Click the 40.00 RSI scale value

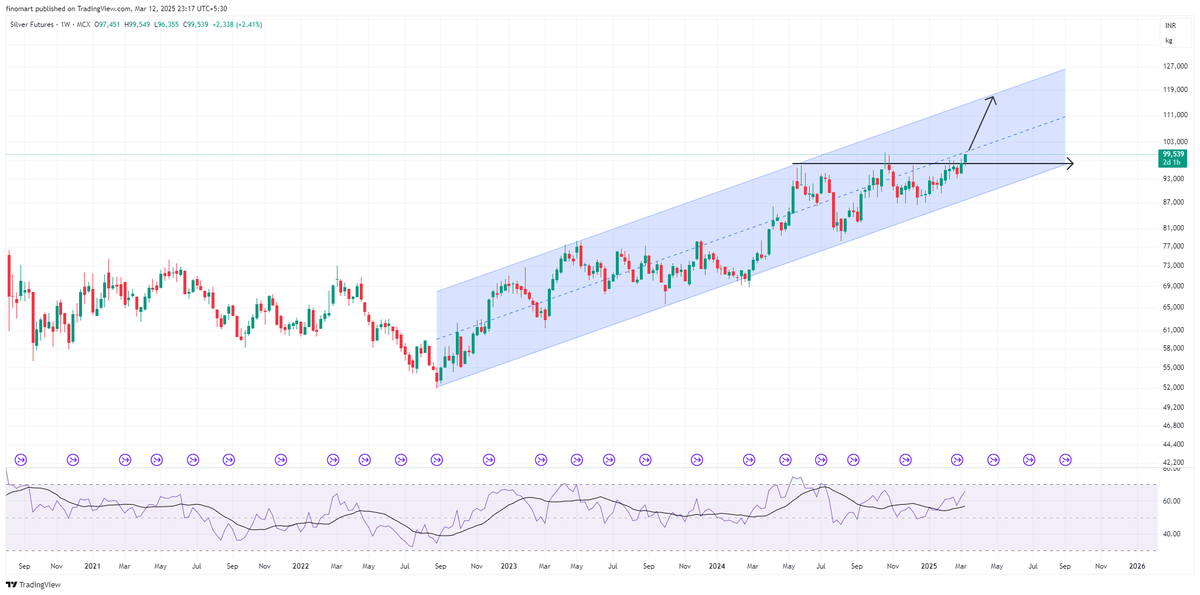pyautogui.click(x=1171, y=534)
